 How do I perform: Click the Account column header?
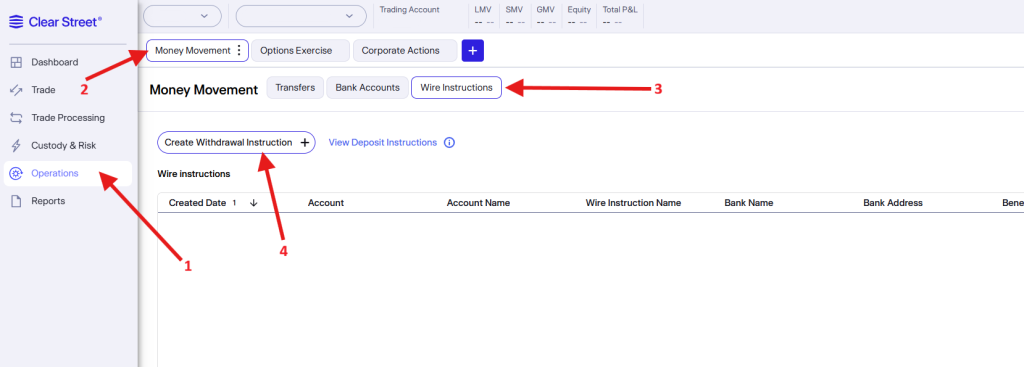click(326, 203)
